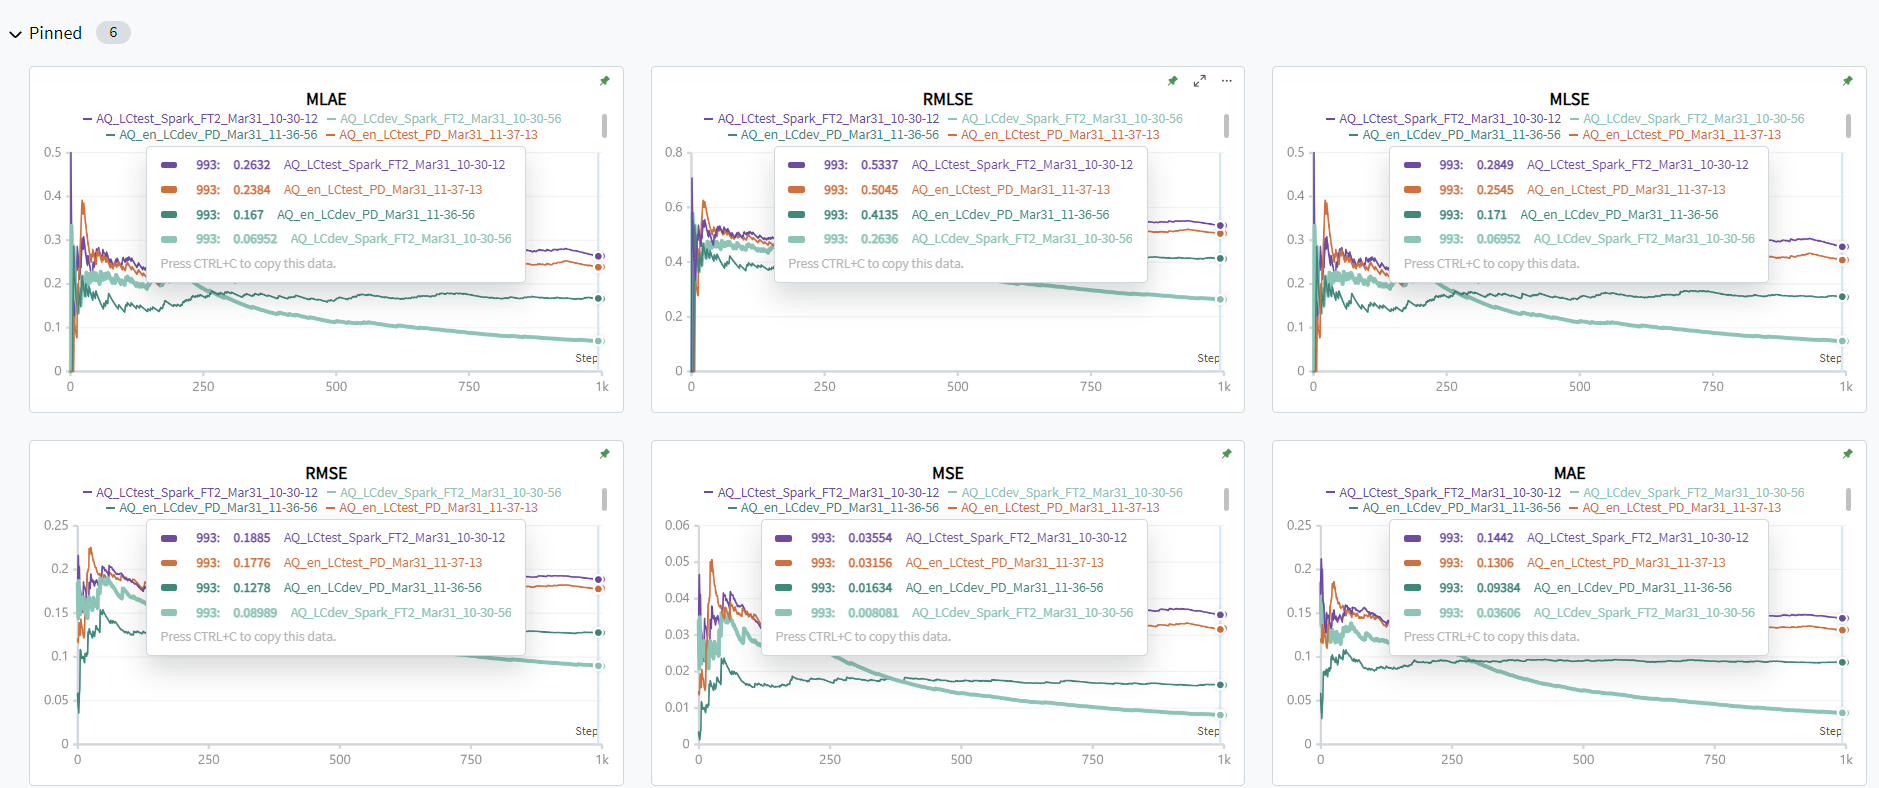Toggle AQ_en_LCdev_PD series in MLAE legend

211,135
